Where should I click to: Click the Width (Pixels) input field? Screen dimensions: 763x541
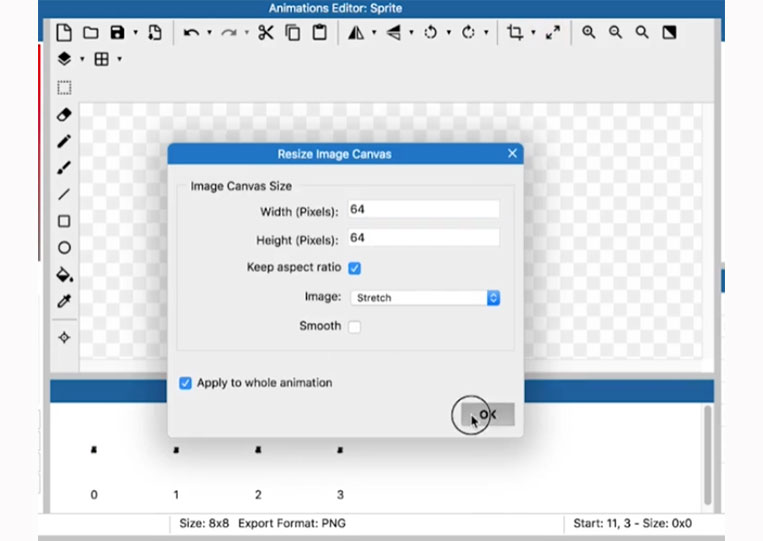423,209
